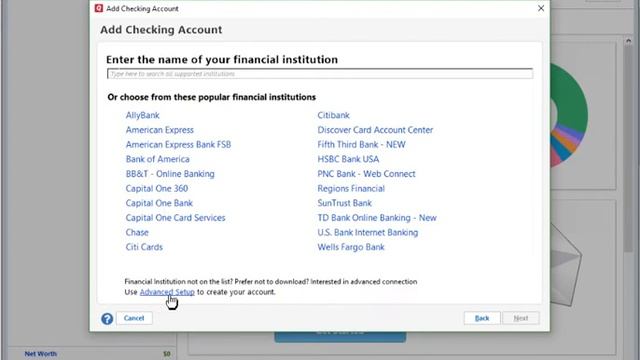This screenshot has height=360, width=640.
Task: Choose Citi Cards
Action: [x=144, y=247]
